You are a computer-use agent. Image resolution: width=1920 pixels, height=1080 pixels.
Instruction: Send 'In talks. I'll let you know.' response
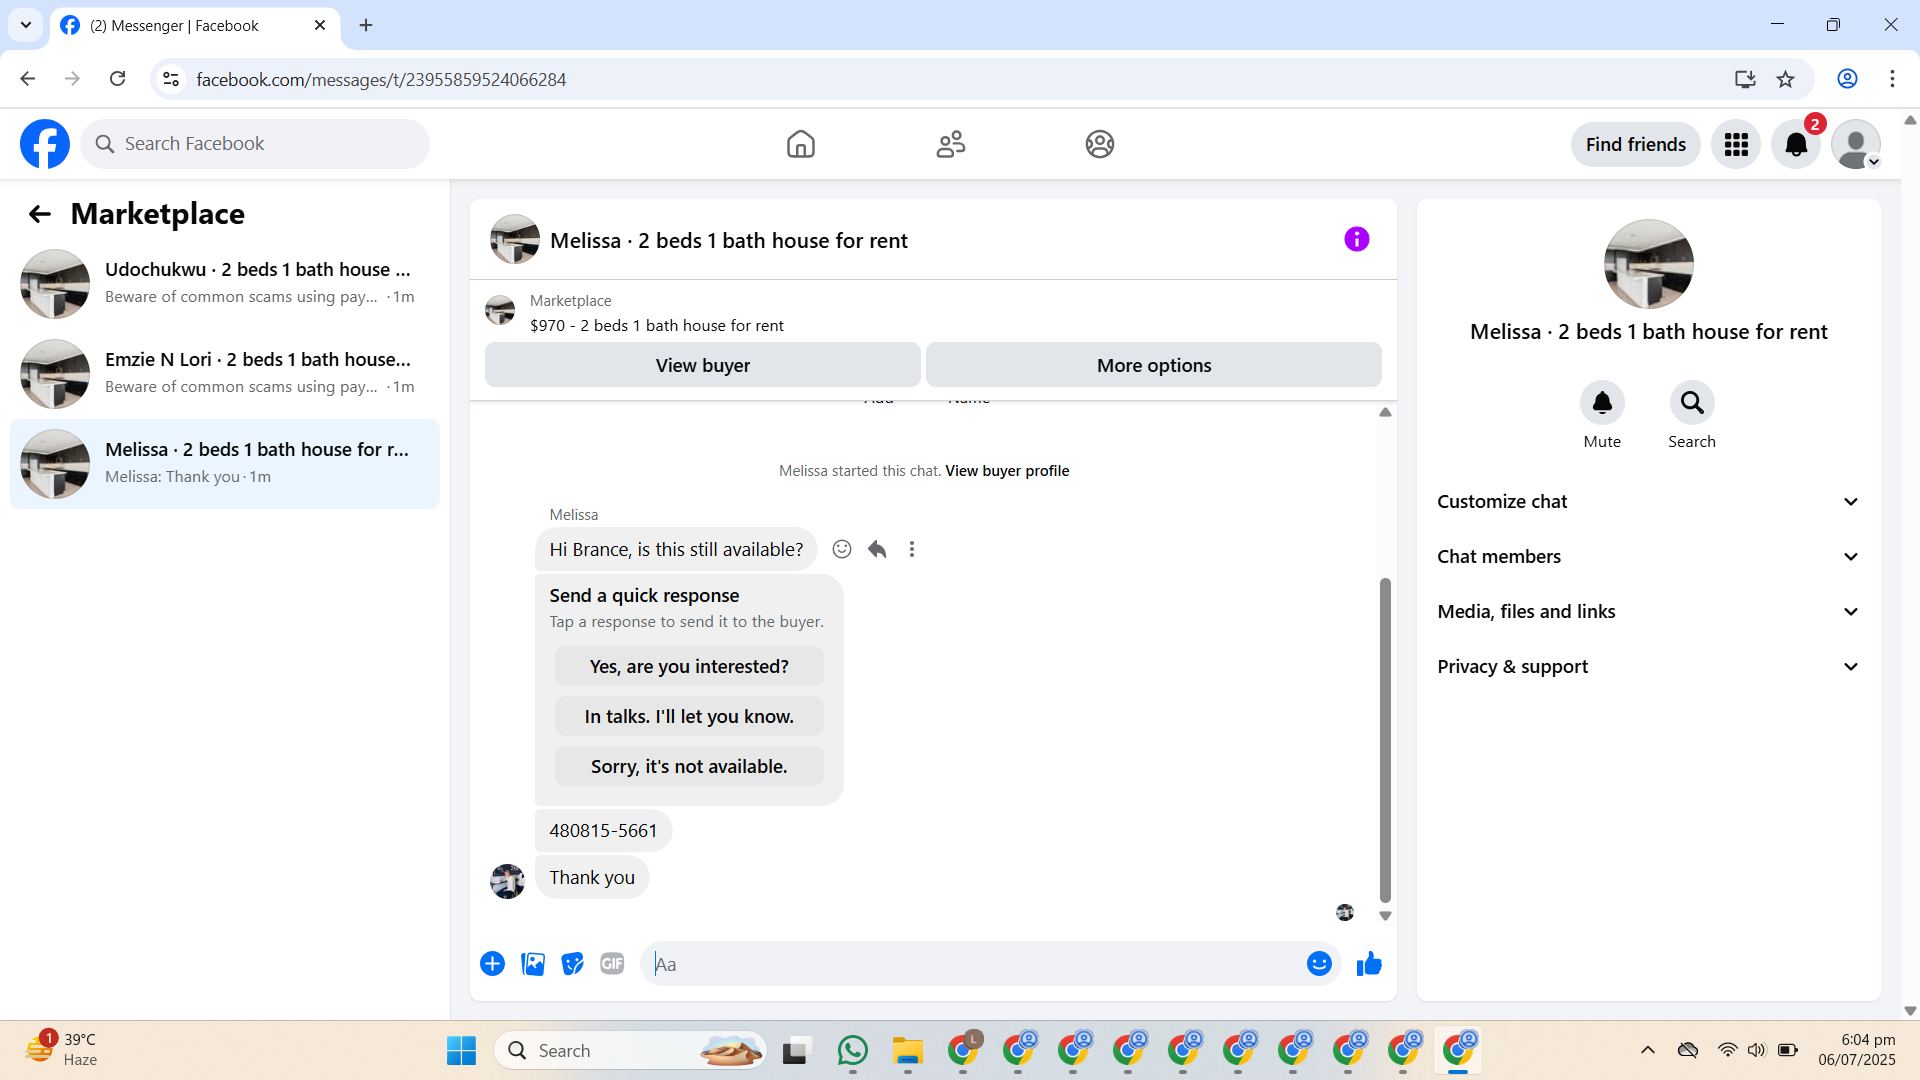click(x=689, y=717)
